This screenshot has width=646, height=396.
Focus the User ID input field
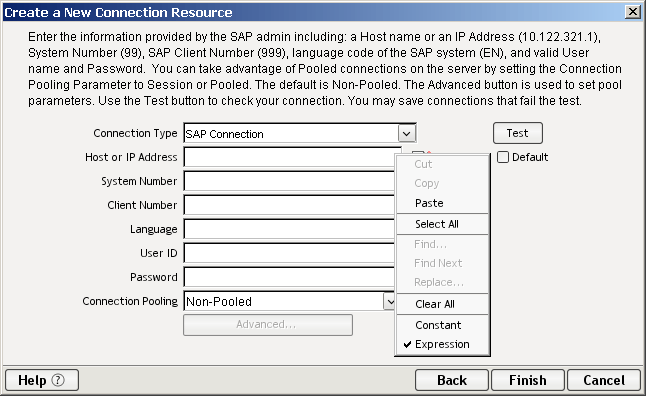coord(289,253)
